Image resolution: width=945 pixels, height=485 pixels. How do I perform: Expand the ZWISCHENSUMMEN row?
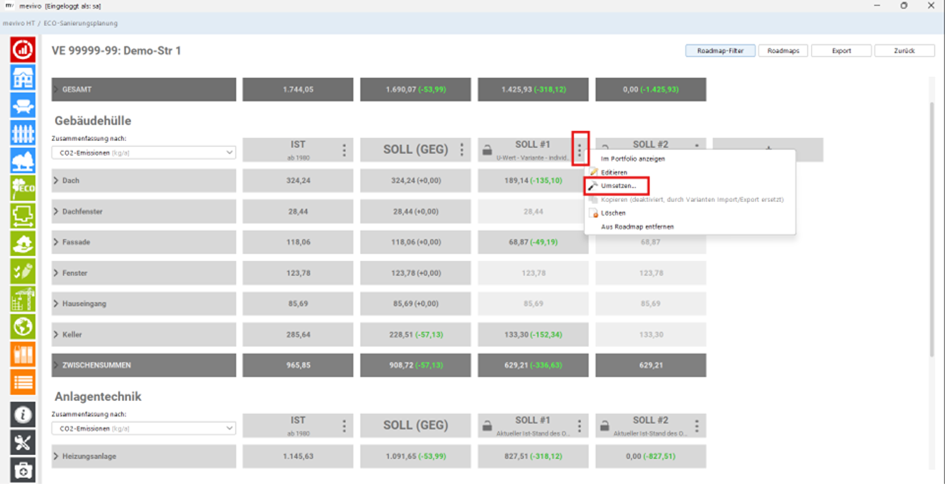tap(56, 365)
